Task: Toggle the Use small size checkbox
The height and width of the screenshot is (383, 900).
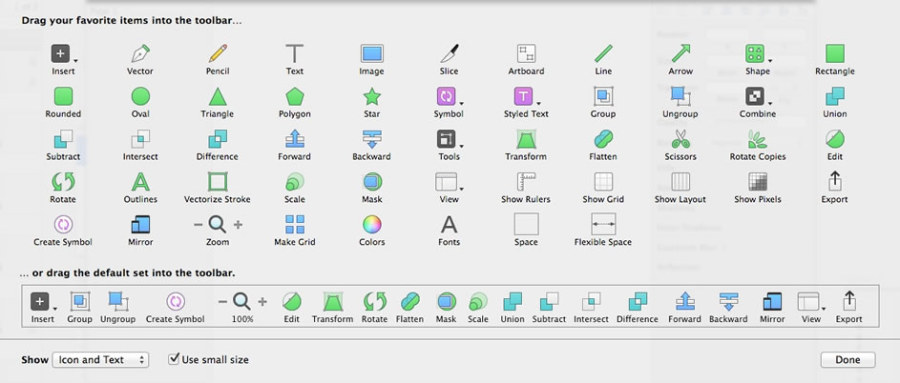Action: point(174,359)
